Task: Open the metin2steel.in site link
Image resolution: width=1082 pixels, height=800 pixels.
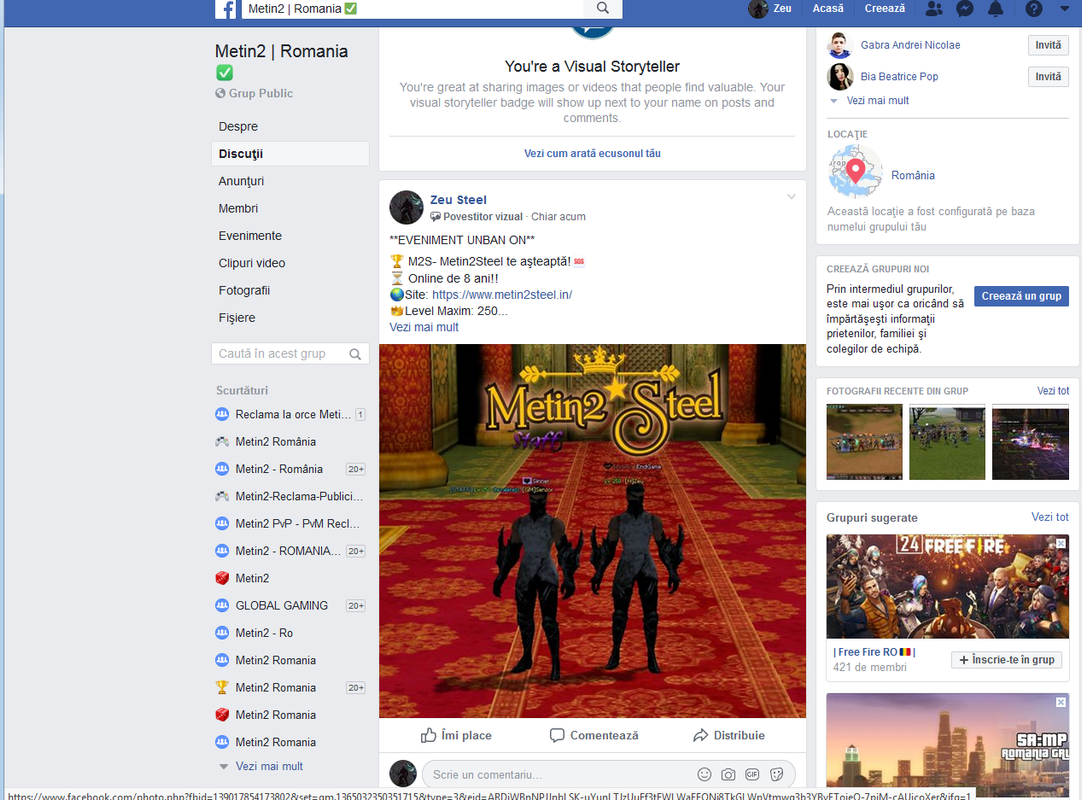Action: click(502, 295)
